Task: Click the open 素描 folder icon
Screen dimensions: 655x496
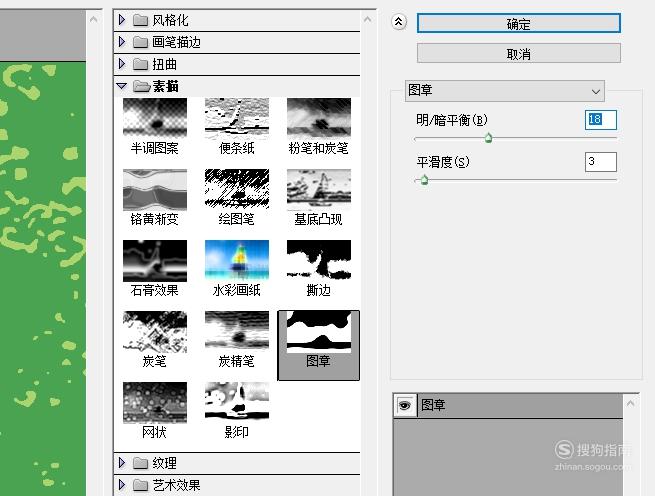Action: (x=141, y=86)
